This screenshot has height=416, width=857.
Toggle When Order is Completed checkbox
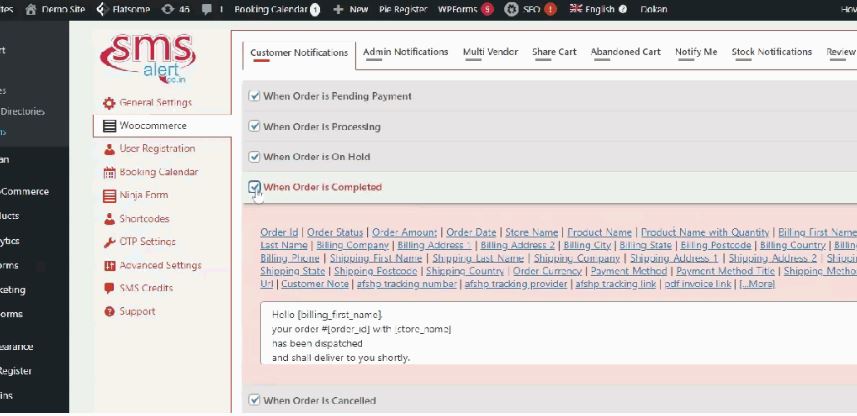click(x=254, y=187)
